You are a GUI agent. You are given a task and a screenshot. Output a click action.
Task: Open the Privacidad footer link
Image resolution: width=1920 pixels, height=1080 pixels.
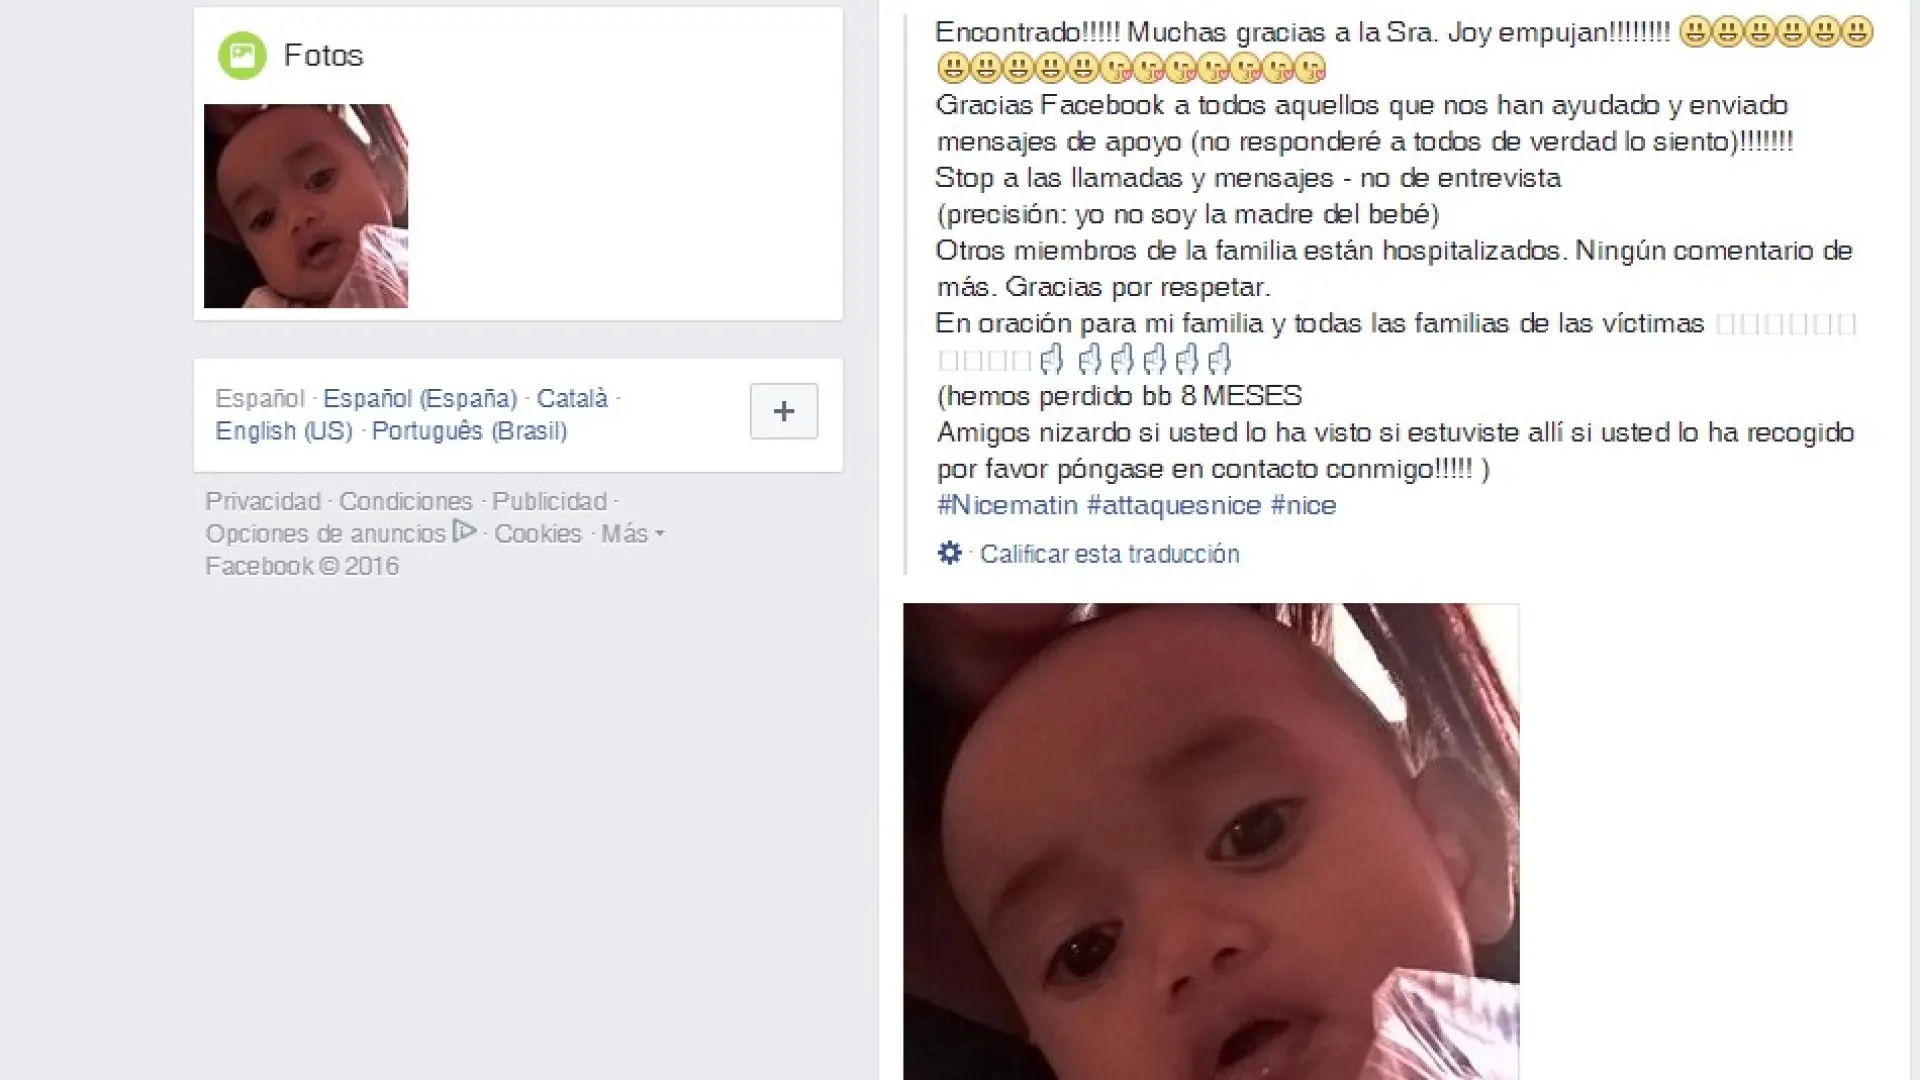pyautogui.click(x=263, y=501)
